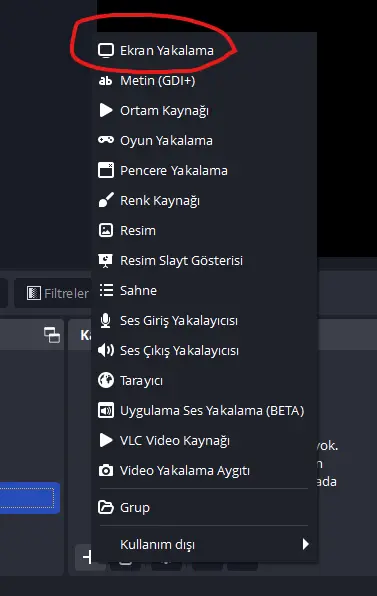The image size is (377, 596).
Task: Click the brush icon beside Renk Kaynağı
Action: point(106,200)
